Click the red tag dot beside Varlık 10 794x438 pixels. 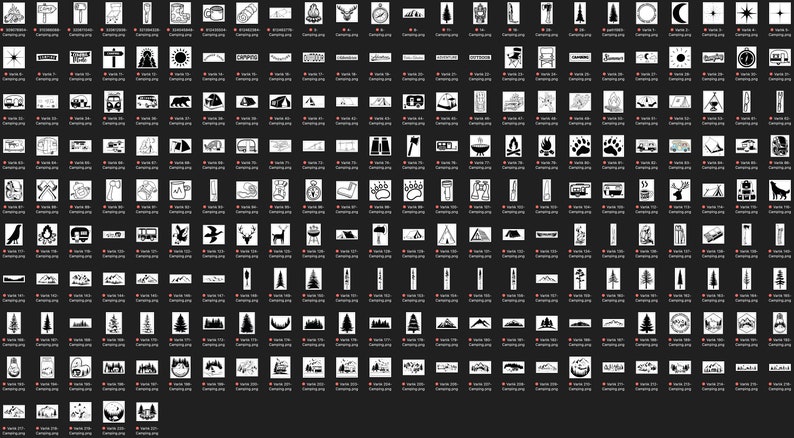(x=71, y=74)
